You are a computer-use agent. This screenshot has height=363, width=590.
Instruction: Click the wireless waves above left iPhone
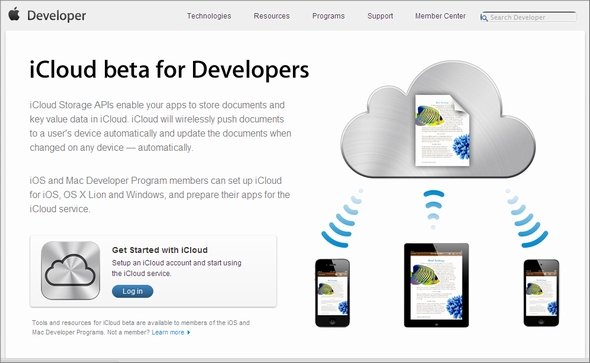342,218
